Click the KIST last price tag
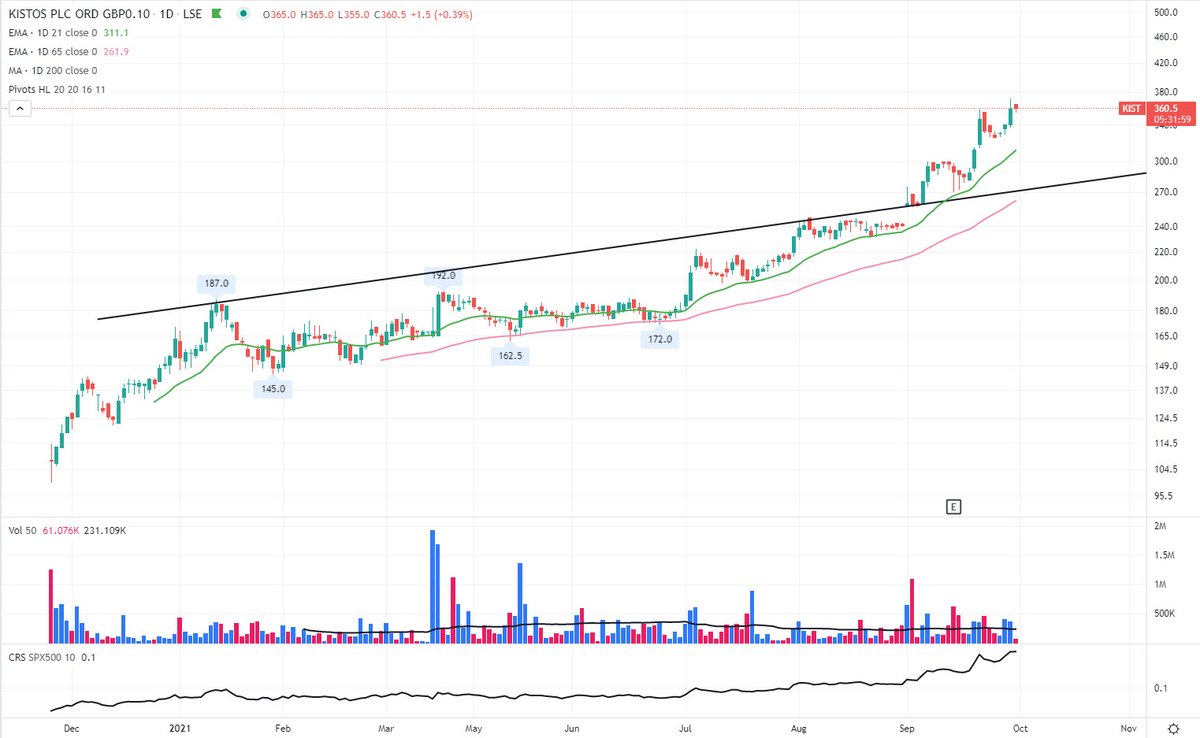1200x738 pixels. (1131, 108)
